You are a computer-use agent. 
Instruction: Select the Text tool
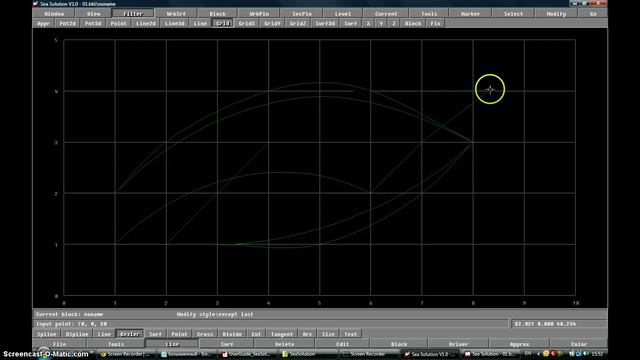click(351, 334)
